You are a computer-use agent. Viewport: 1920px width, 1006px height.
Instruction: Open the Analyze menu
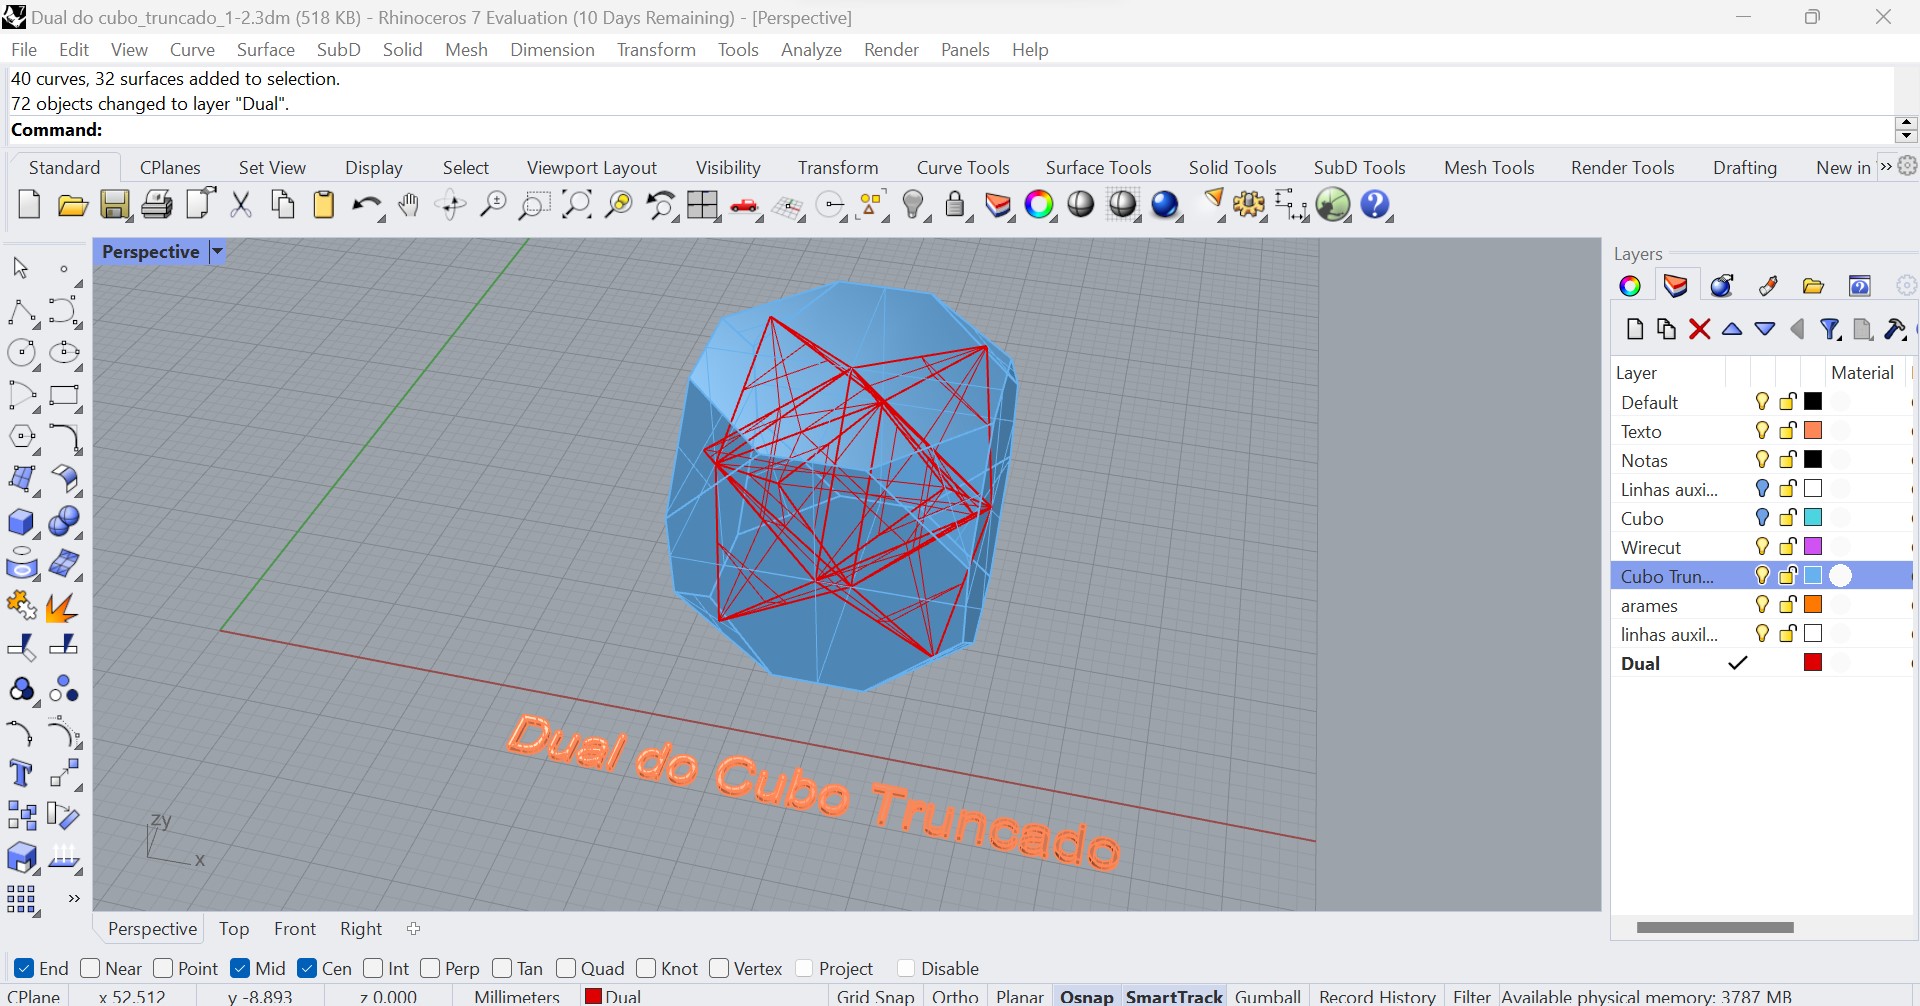point(811,50)
